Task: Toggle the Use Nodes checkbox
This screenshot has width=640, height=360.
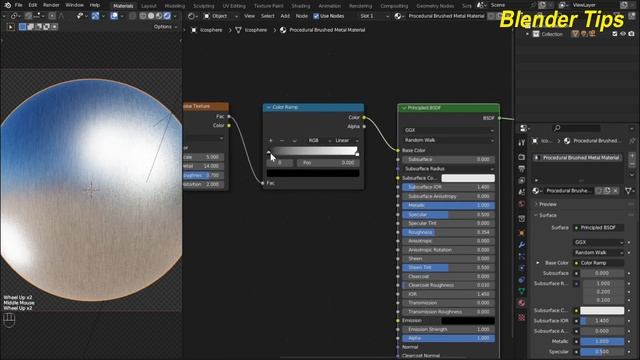Action: pyautogui.click(x=316, y=16)
